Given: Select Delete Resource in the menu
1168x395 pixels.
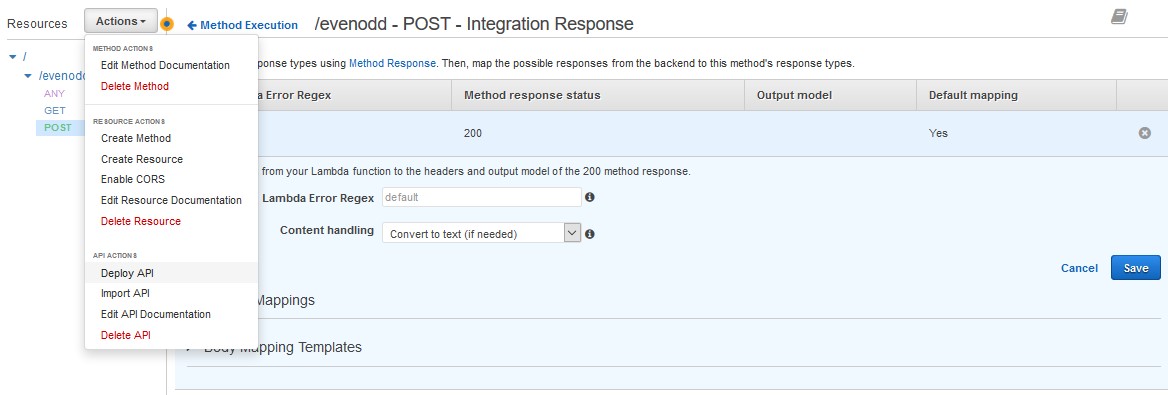Looking at the screenshot, I should pyautogui.click(x=141, y=221).
